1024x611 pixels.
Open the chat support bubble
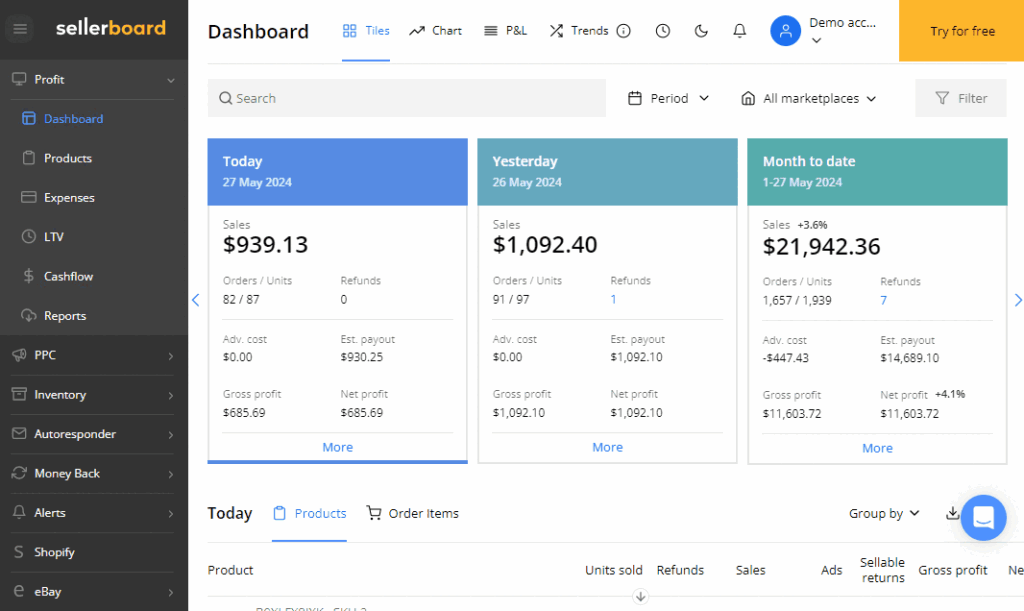point(982,517)
